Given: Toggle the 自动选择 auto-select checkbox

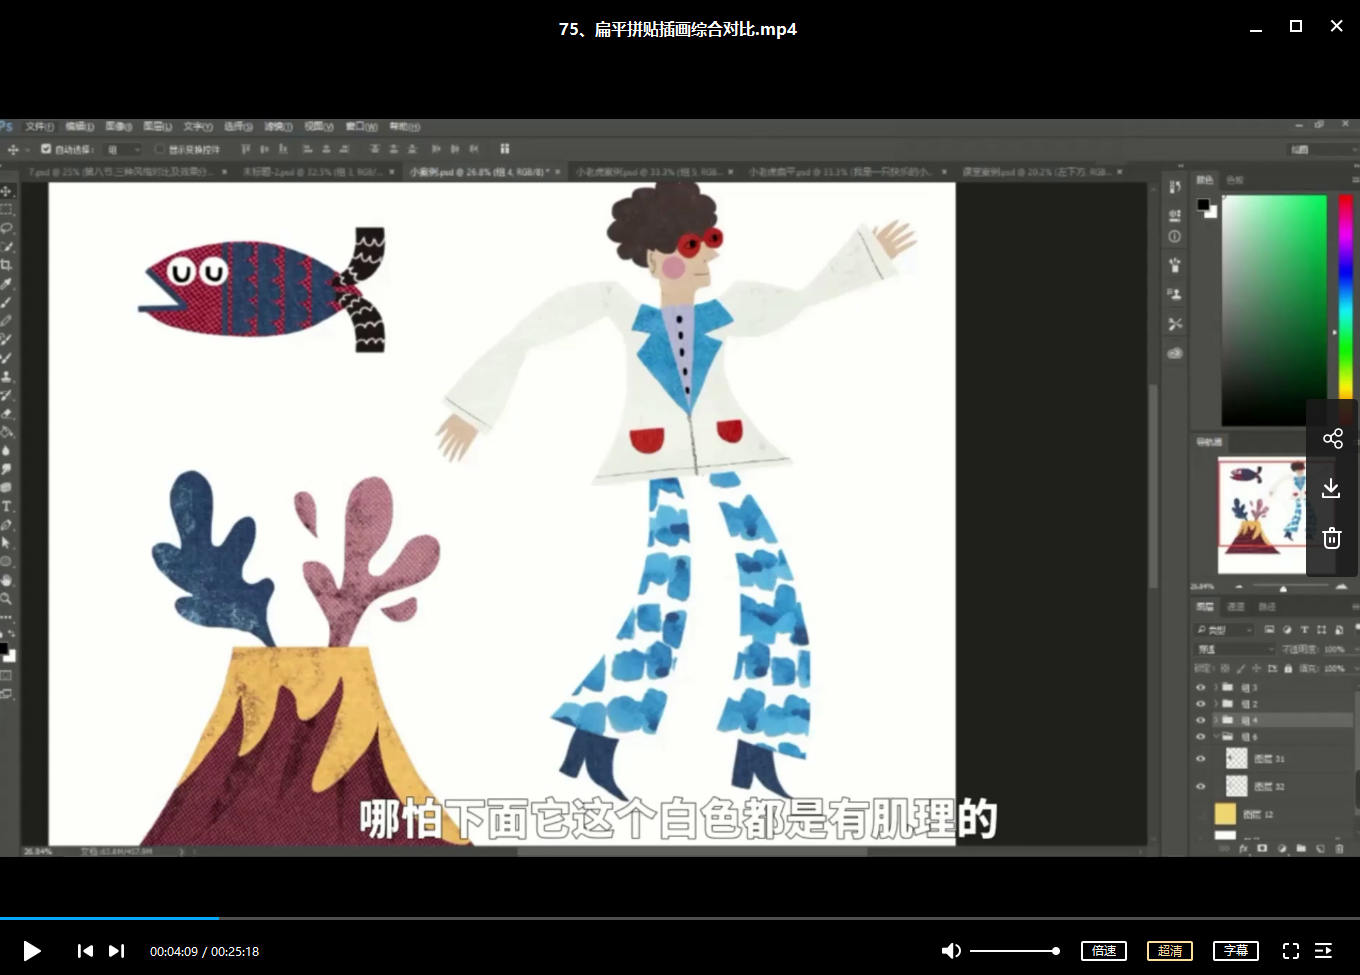Looking at the screenshot, I should pos(46,149).
